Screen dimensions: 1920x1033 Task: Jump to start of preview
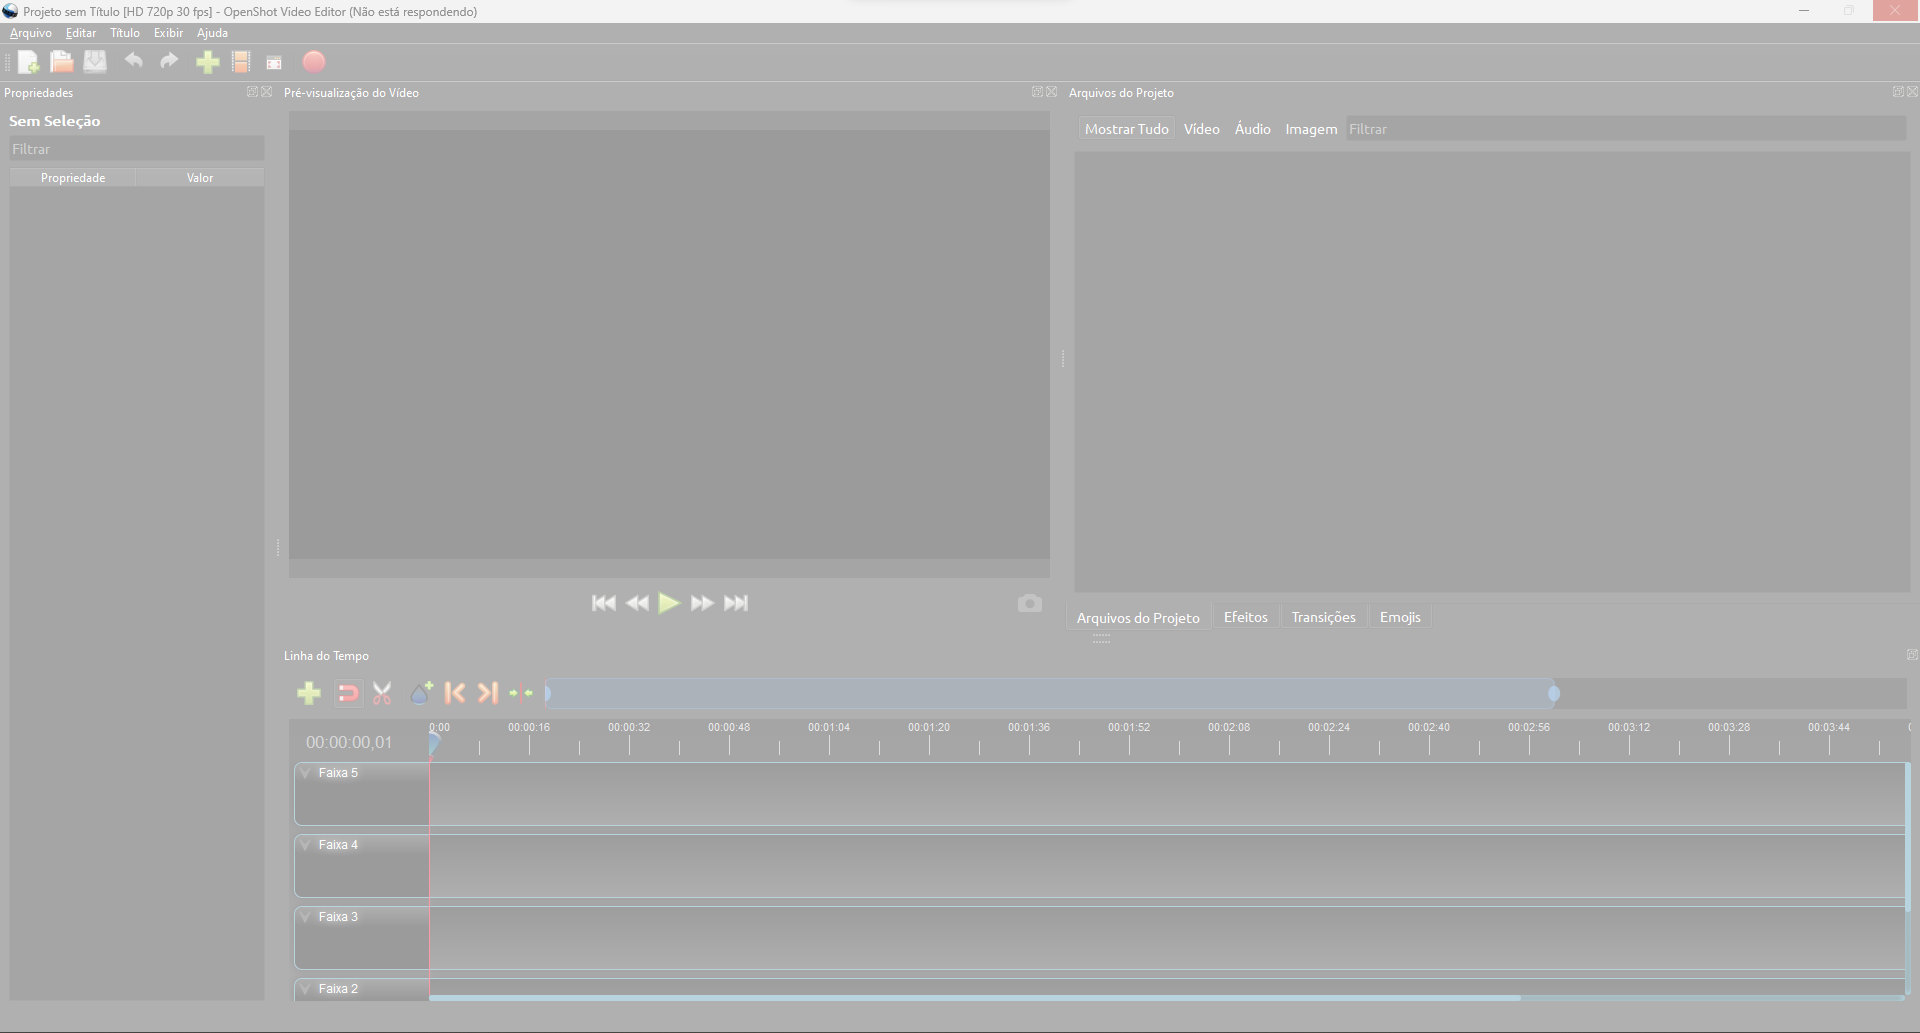click(x=603, y=603)
